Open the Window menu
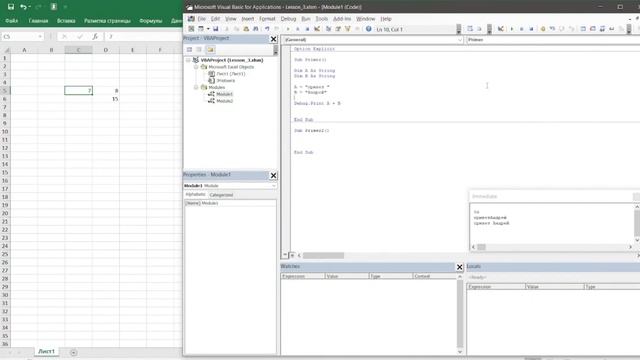 pyautogui.click(x=366, y=19)
